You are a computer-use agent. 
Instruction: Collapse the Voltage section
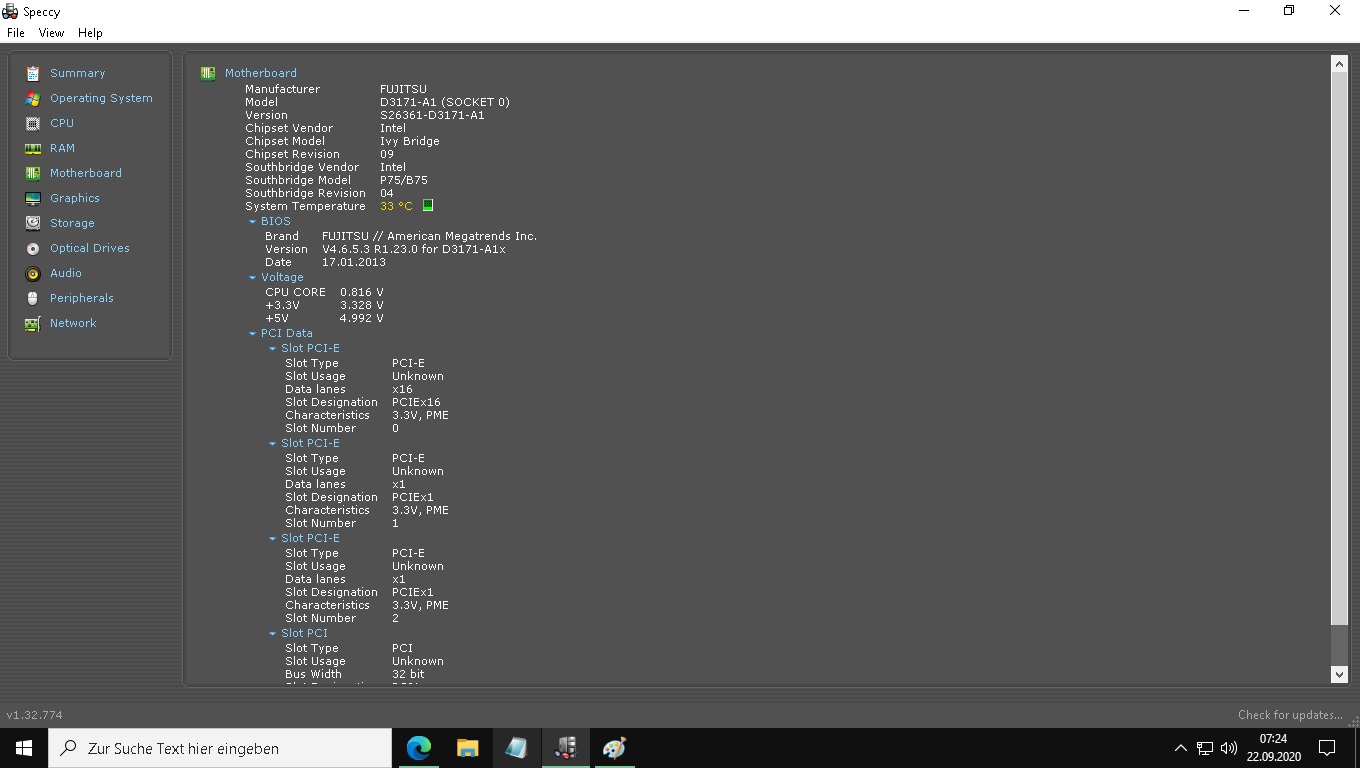[x=253, y=278]
